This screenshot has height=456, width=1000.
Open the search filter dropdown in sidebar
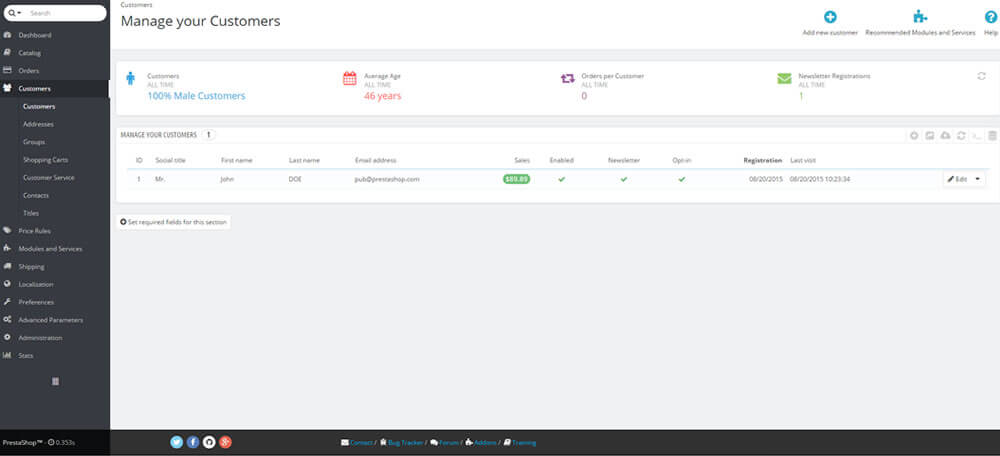point(16,13)
